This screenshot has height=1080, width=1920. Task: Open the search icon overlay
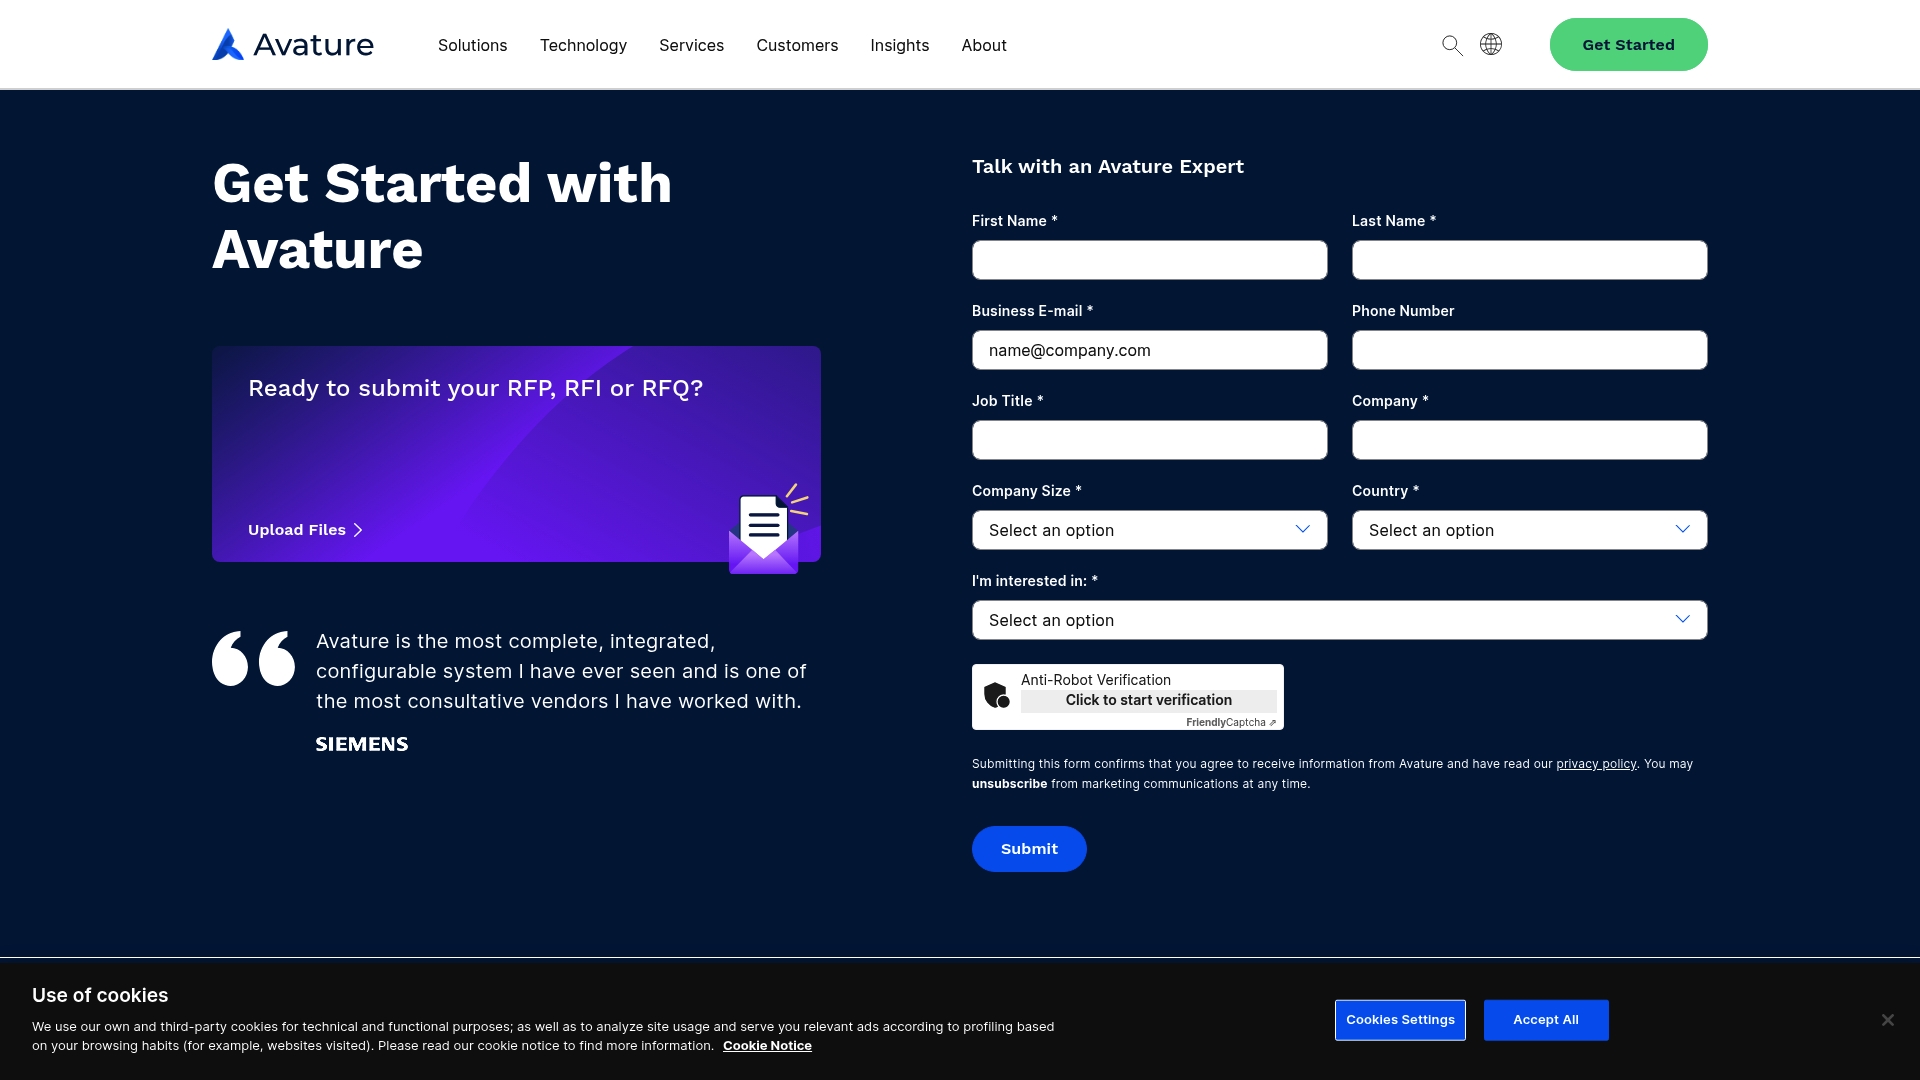point(1452,44)
